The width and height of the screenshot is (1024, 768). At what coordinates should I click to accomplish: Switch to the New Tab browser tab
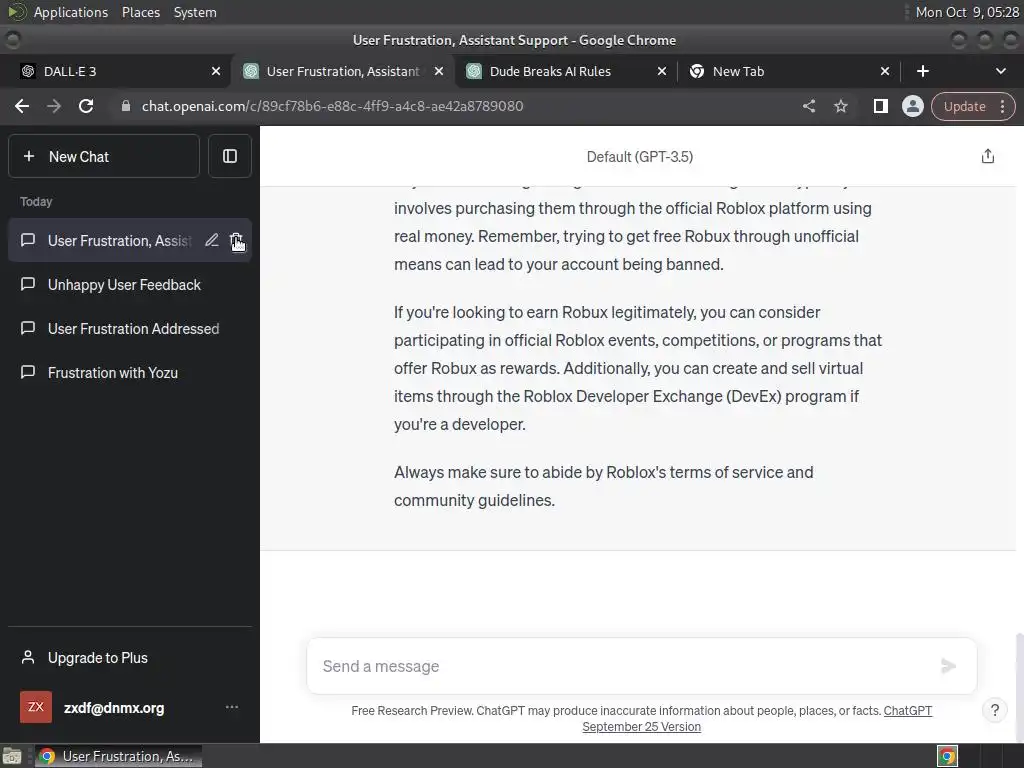pyautogui.click(x=780, y=71)
